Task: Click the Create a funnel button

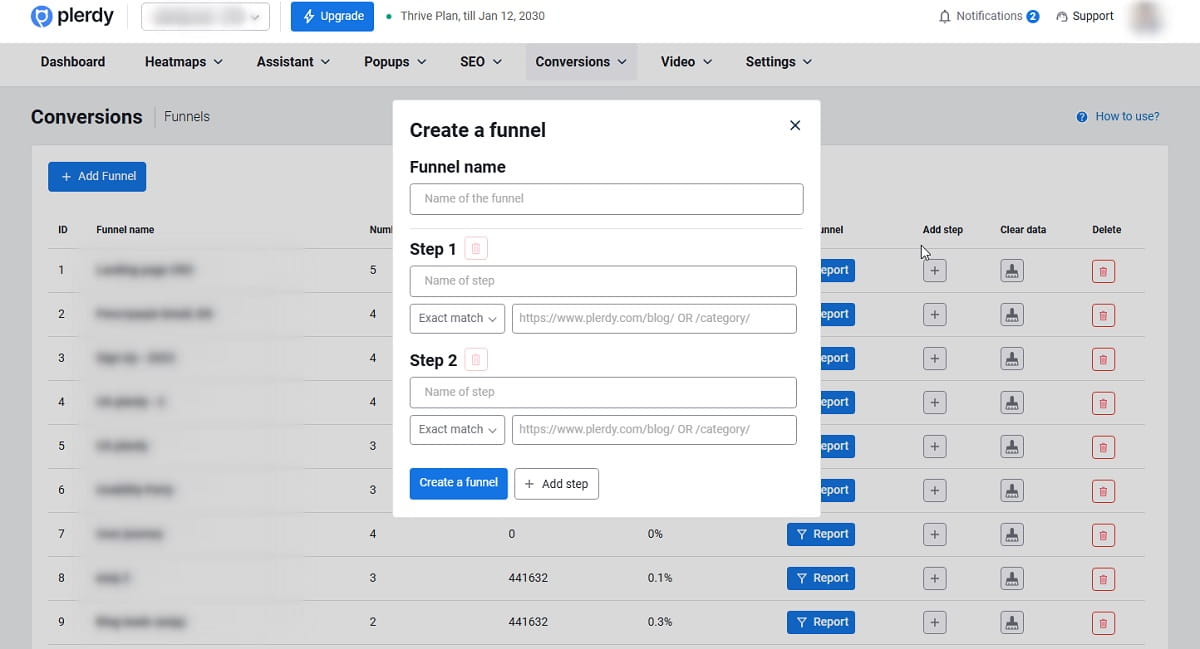Action: (458, 483)
